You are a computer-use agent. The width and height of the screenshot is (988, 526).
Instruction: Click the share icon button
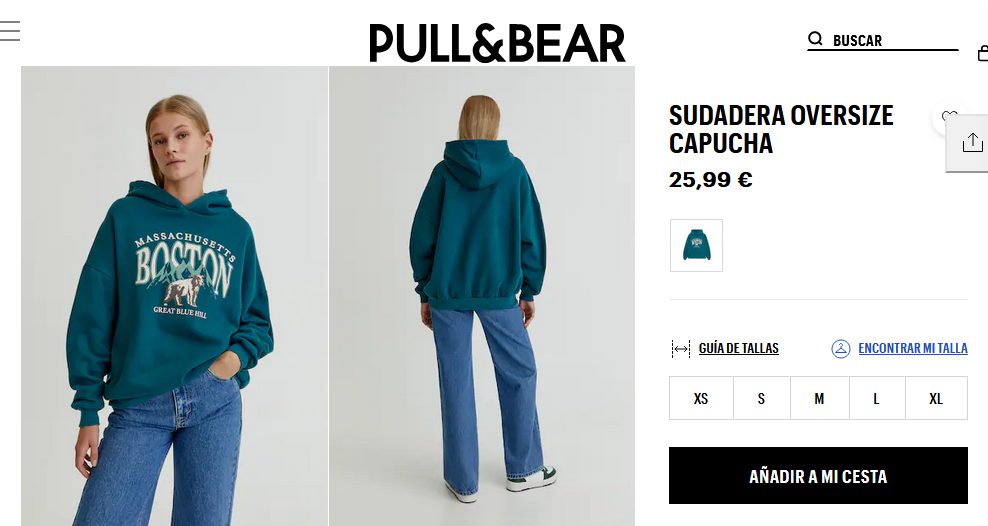tap(972, 142)
